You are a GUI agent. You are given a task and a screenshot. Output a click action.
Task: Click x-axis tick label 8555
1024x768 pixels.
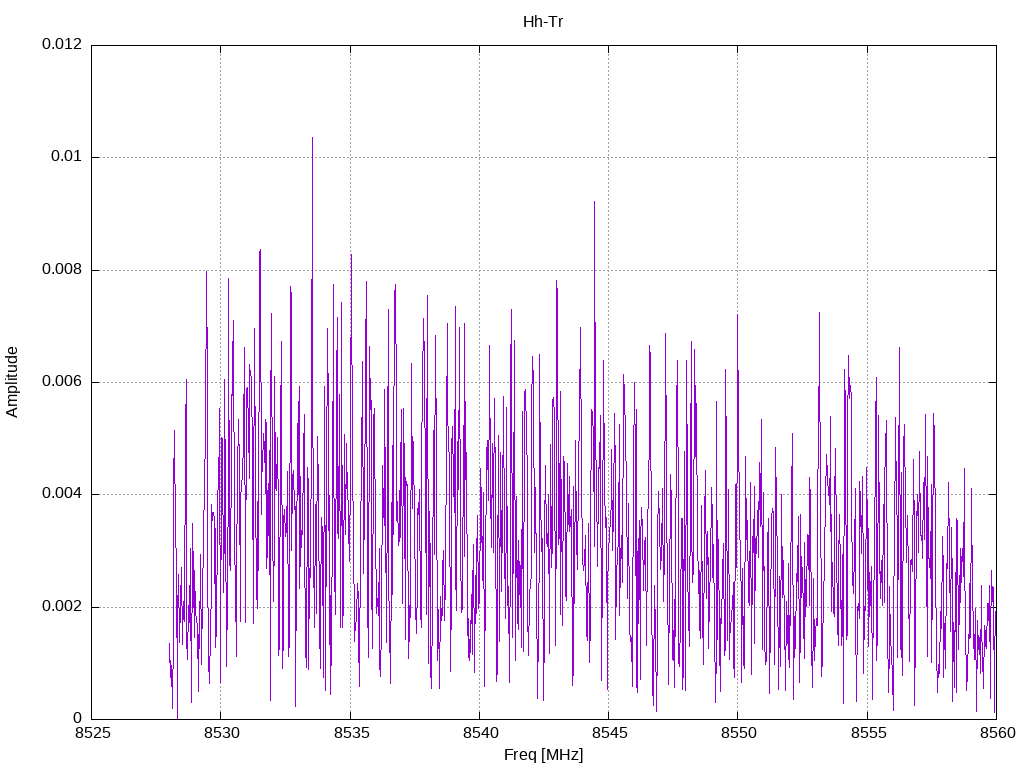coord(868,733)
